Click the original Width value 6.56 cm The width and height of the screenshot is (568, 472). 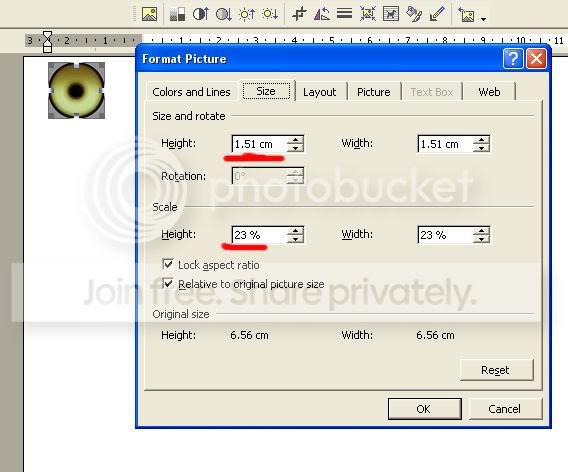(435, 335)
